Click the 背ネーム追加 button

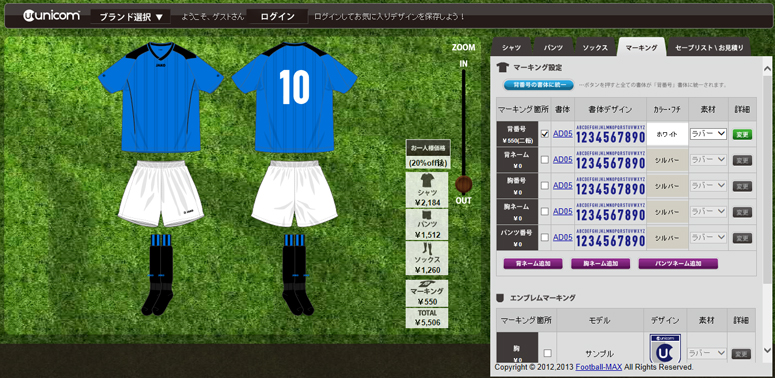click(x=533, y=263)
